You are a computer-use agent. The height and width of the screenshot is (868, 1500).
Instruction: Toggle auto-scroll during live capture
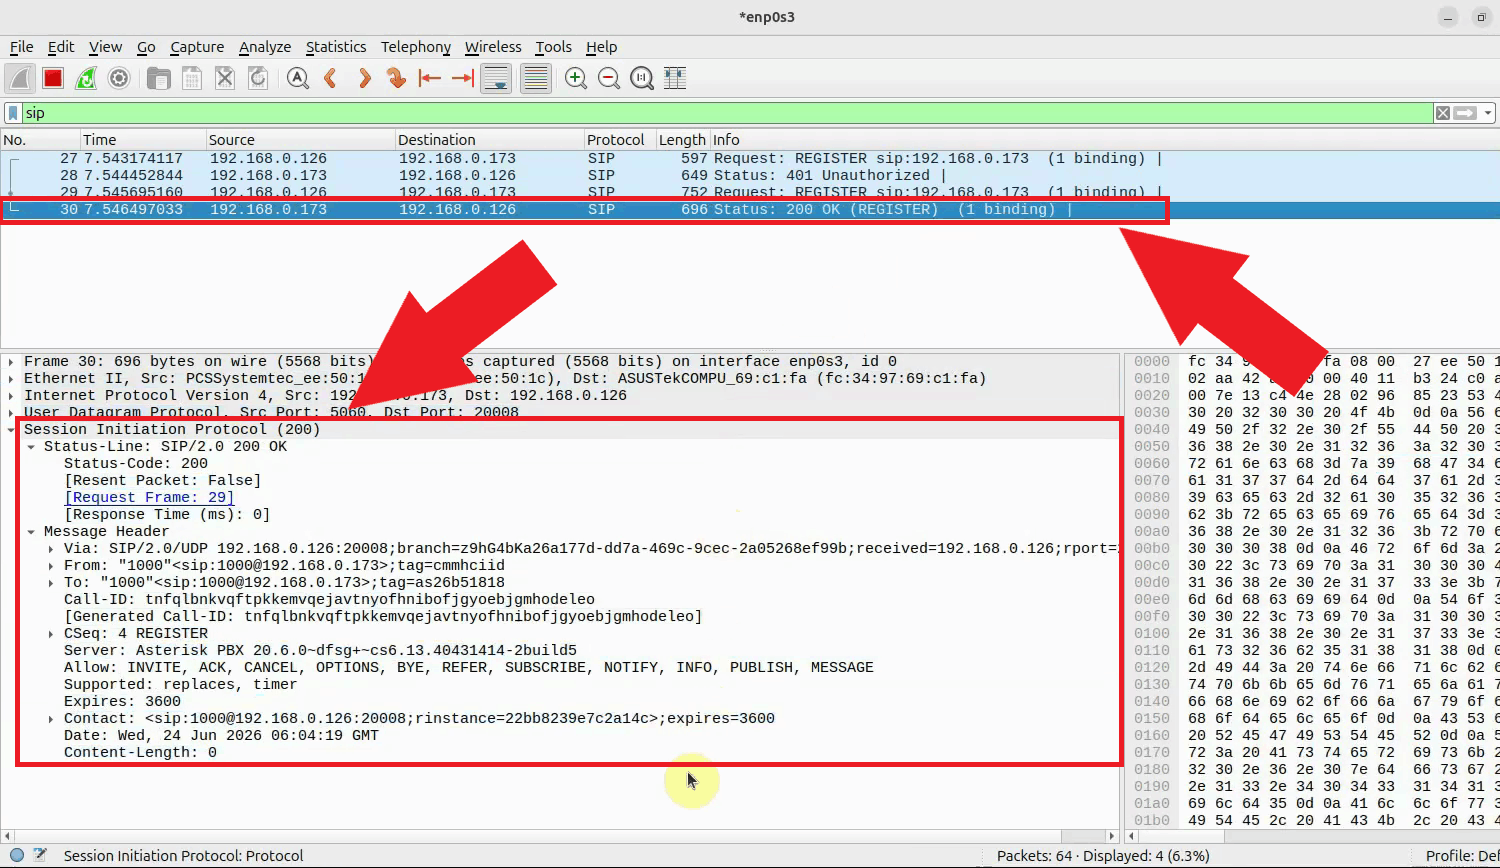[496, 78]
